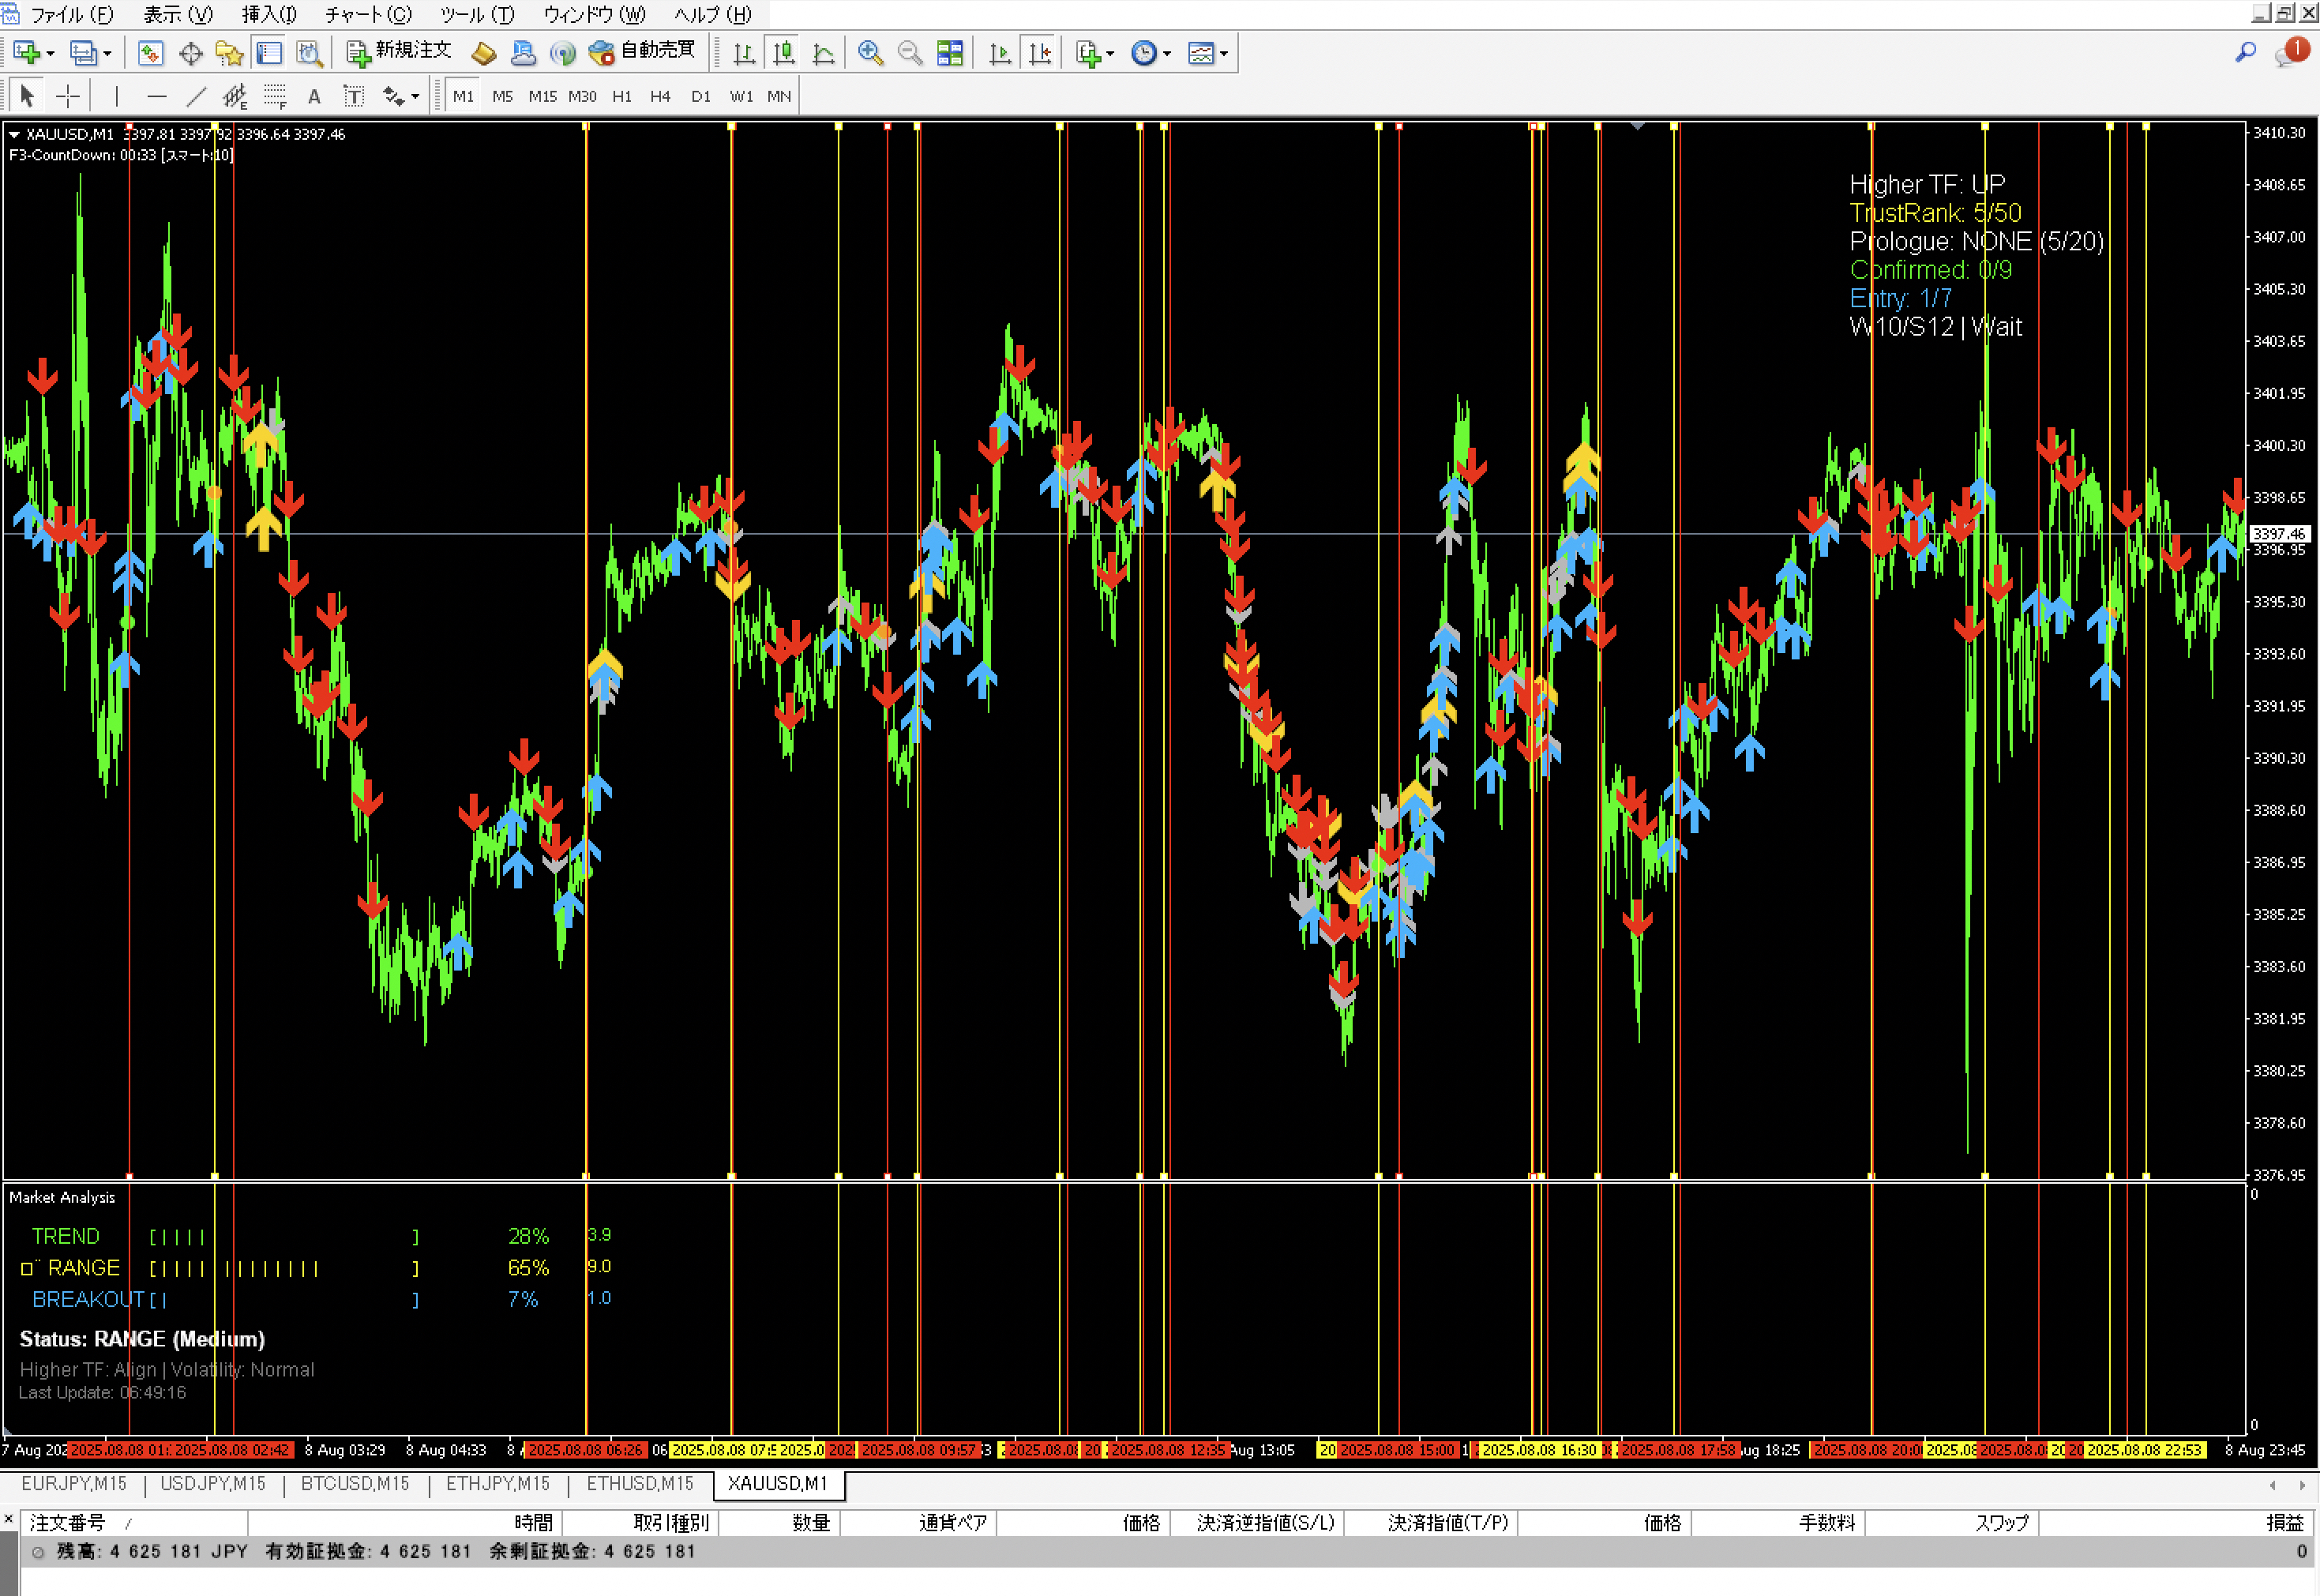Screen dimensions: 2320x1596
Task: Switch to the USDJPY,M15 chart tab
Action: tap(213, 1484)
